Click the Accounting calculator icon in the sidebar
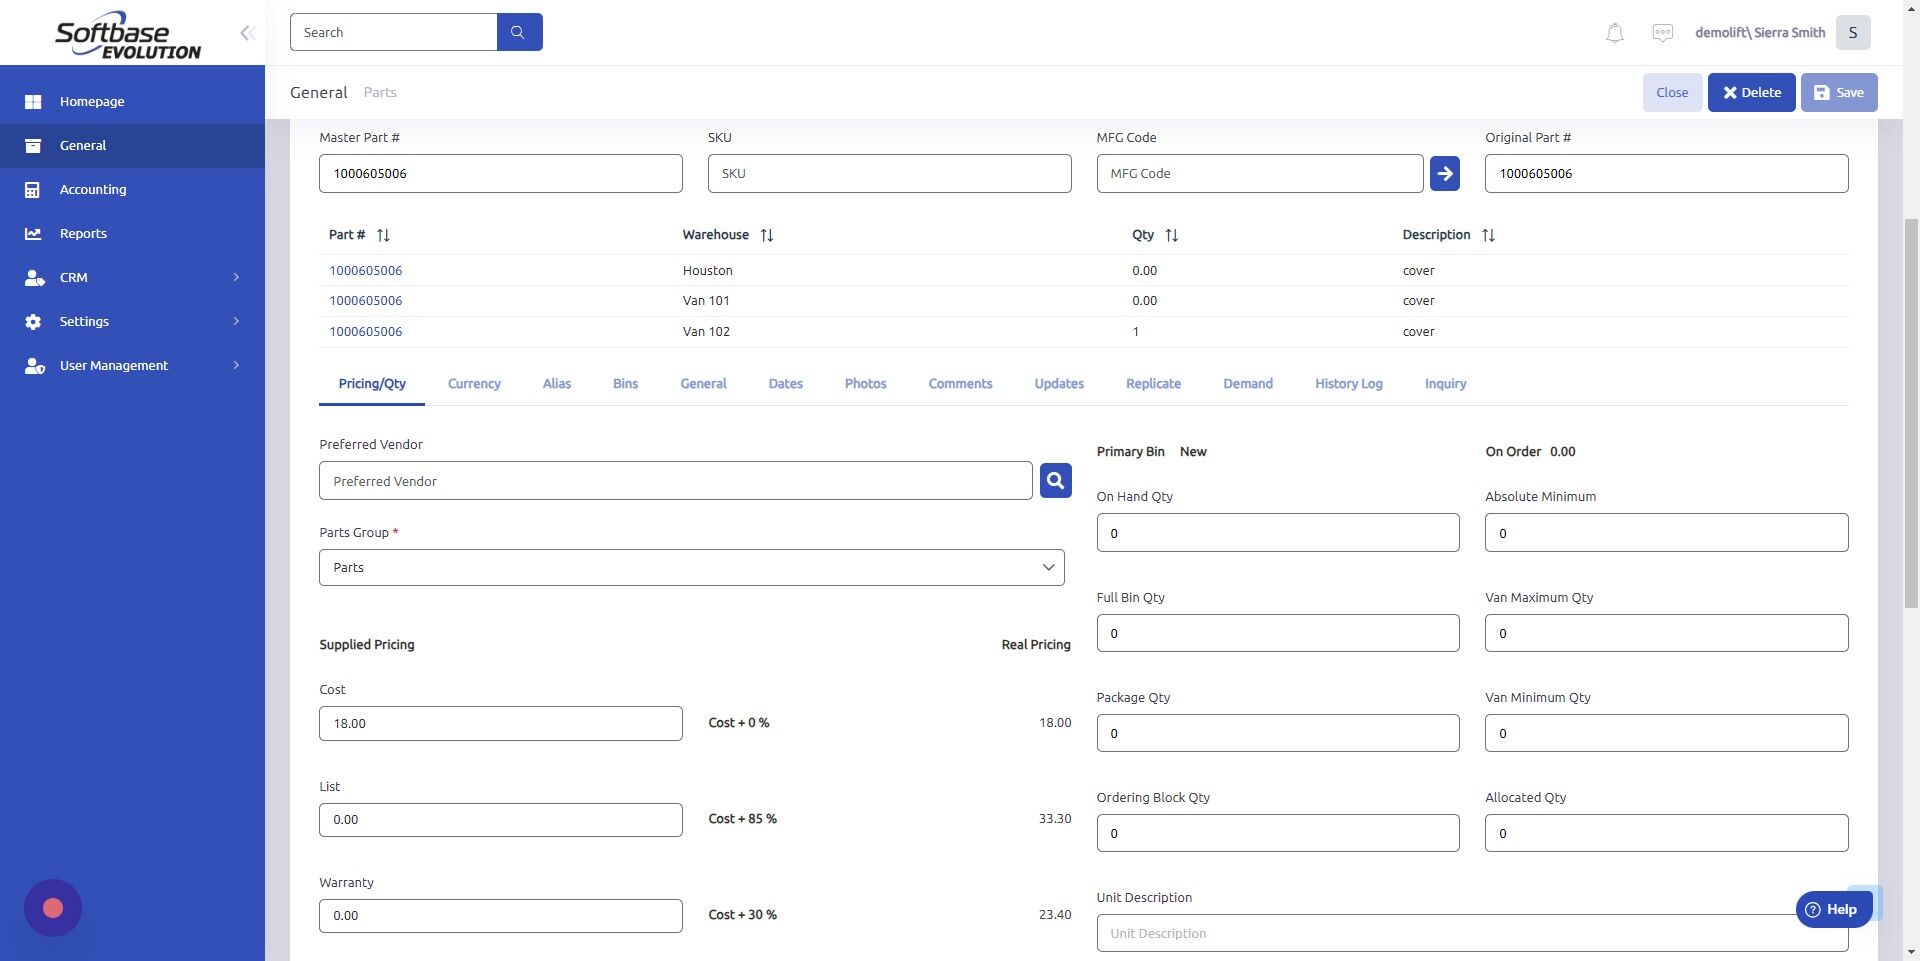The image size is (1920, 961). [x=33, y=189]
